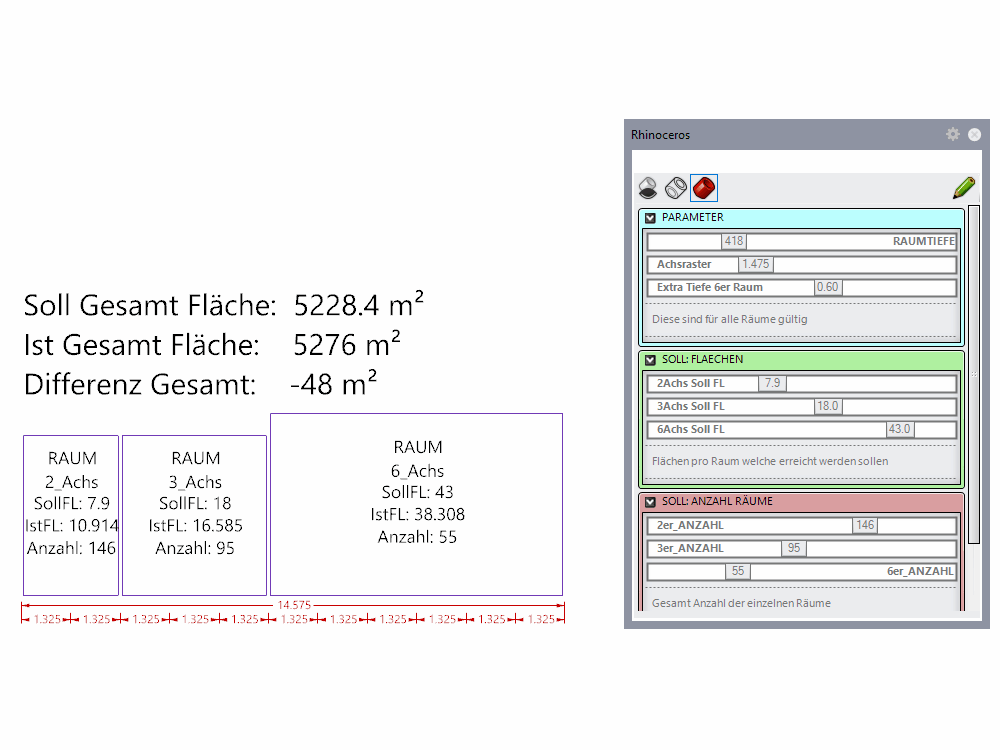The height and width of the screenshot is (750, 1000).
Task: Click the RAUMTIEFE slider handle showing 418
Action: (x=734, y=241)
